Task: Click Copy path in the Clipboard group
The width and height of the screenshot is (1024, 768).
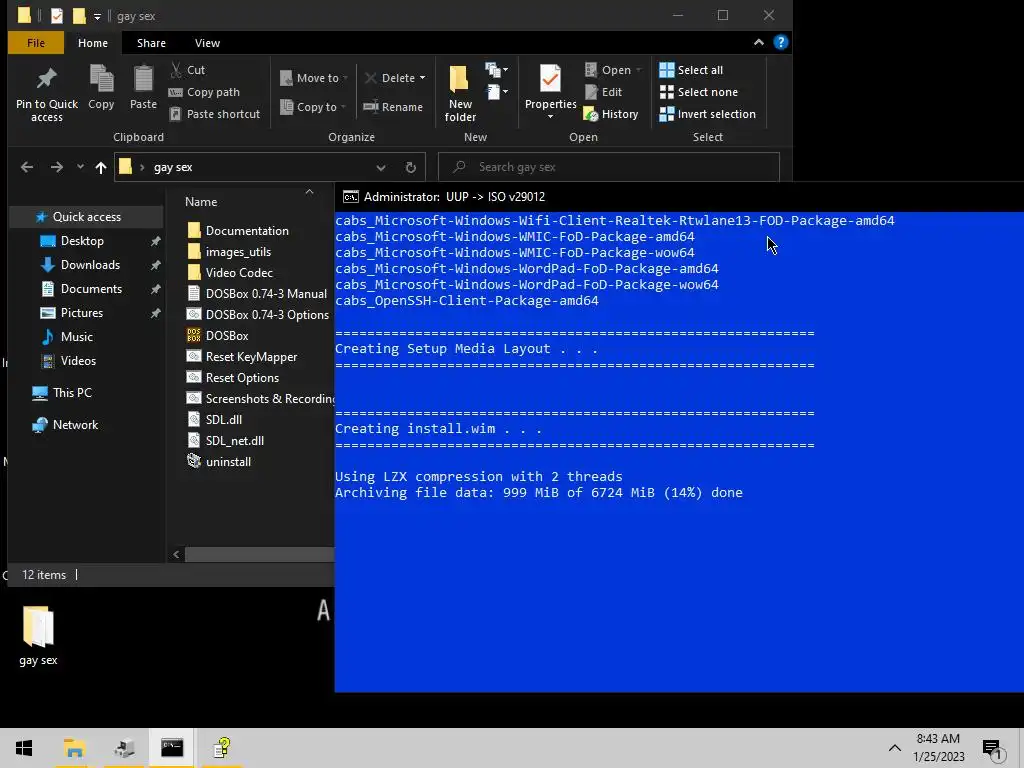Action: pos(204,92)
